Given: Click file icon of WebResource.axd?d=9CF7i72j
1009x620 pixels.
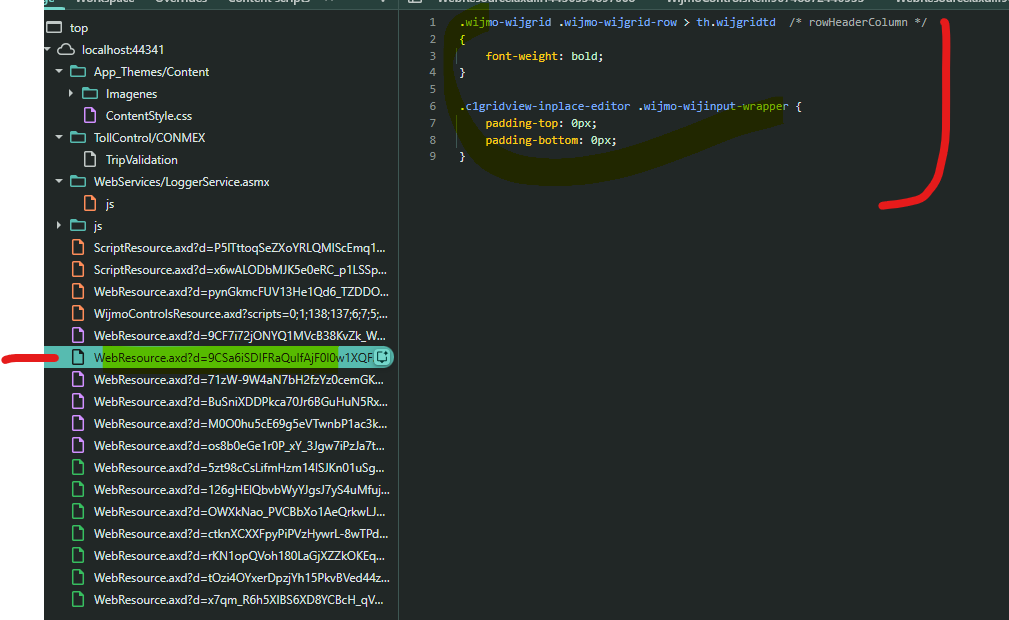Looking at the screenshot, I should point(78,335).
